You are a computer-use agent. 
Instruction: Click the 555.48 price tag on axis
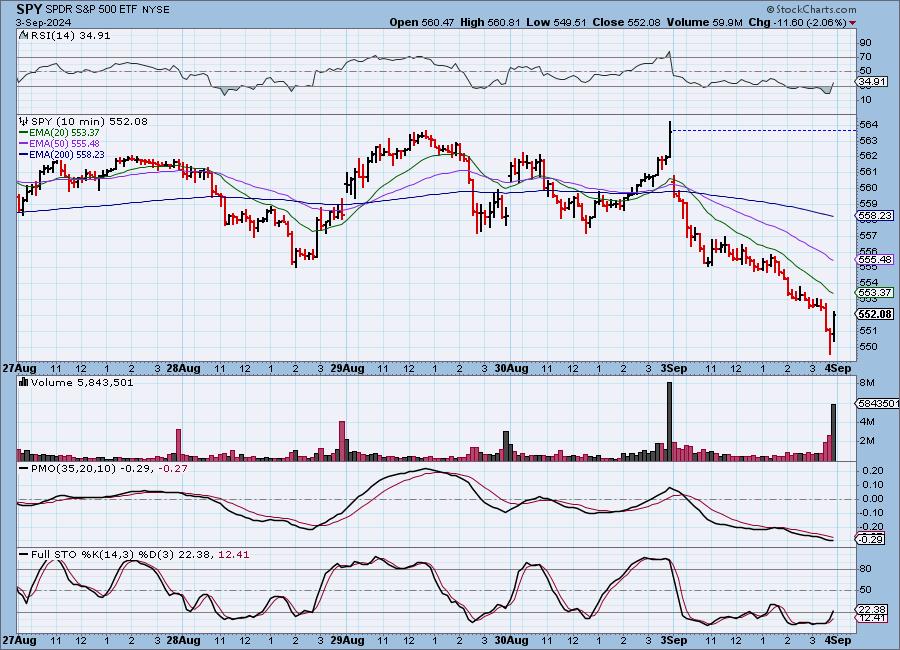point(875,260)
